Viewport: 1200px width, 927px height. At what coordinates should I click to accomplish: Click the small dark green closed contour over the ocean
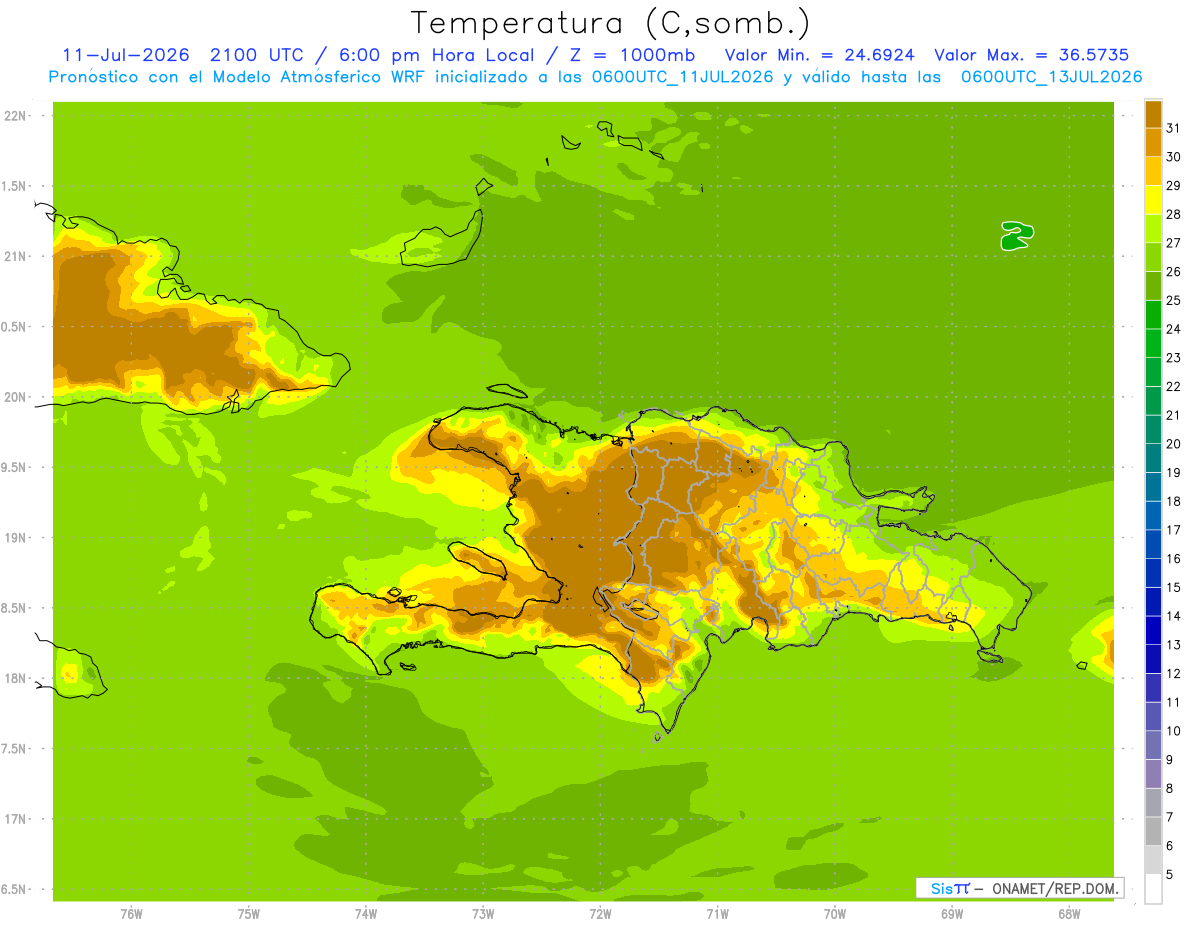click(x=1017, y=236)
